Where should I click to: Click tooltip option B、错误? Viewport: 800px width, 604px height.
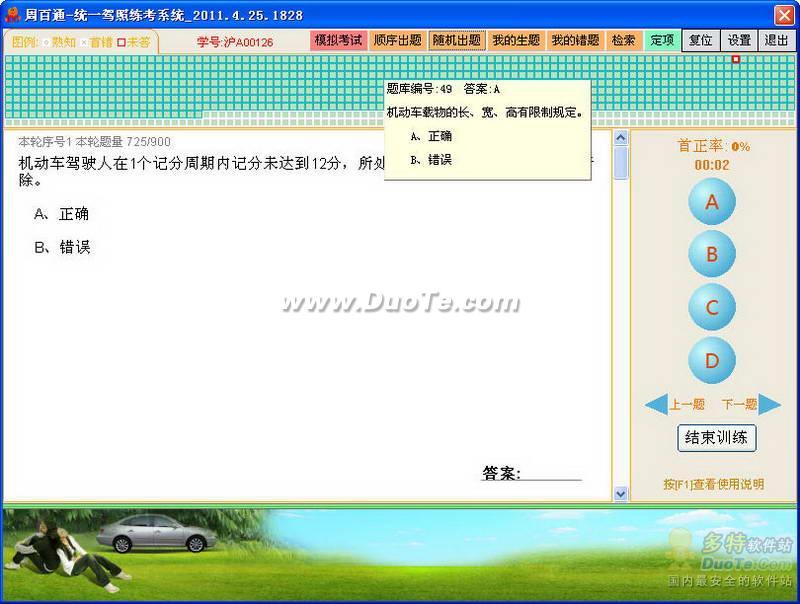pyautogui.click(x=431, y=160)
